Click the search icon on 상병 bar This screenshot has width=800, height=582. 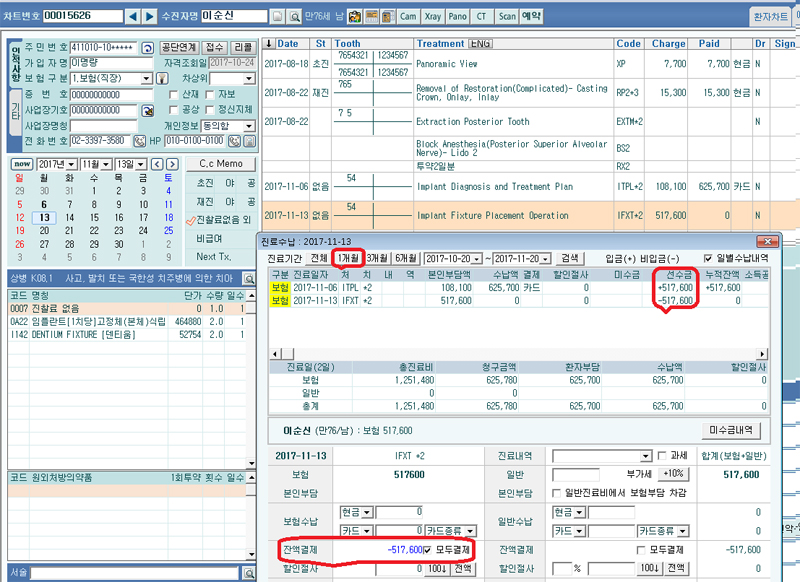(x=249, y=277)
